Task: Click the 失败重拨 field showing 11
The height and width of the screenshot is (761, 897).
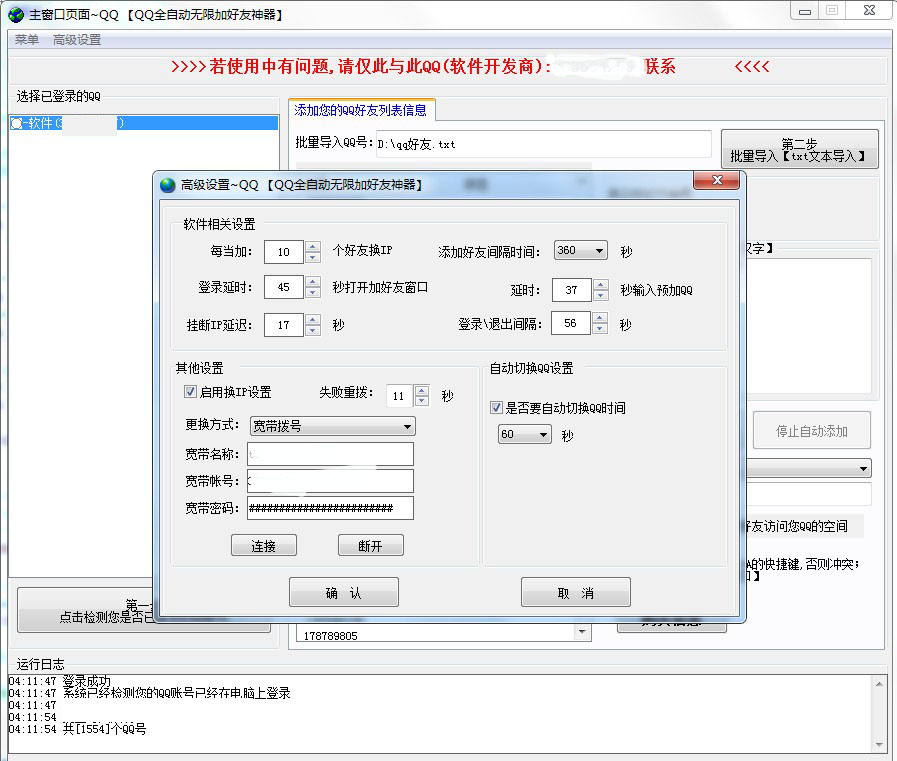Action: click(399, 396)
